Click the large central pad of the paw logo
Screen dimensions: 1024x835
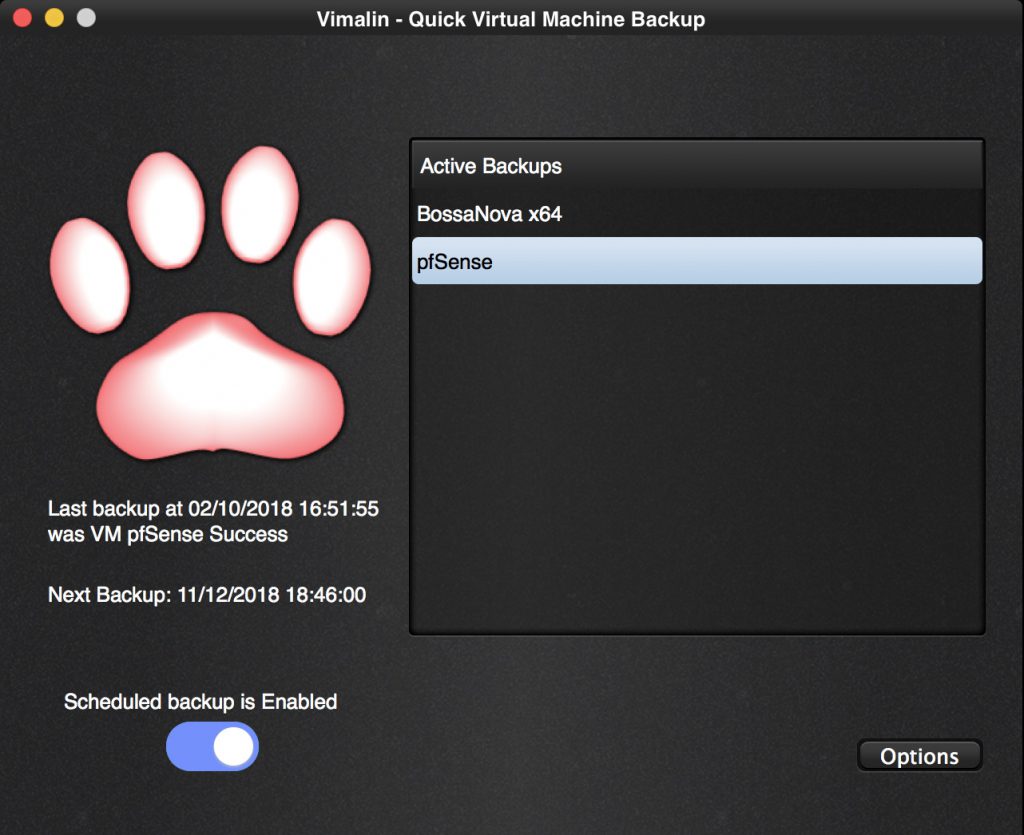point(220,388)
